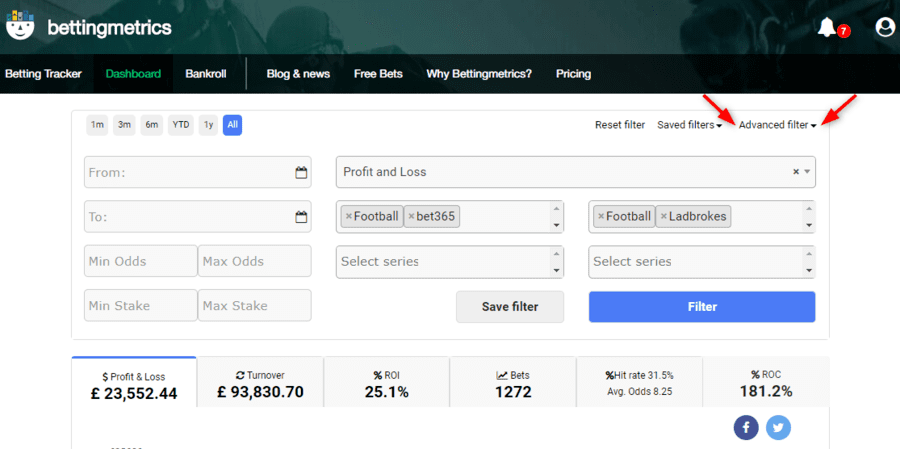Select the All time range

[232, 125]
